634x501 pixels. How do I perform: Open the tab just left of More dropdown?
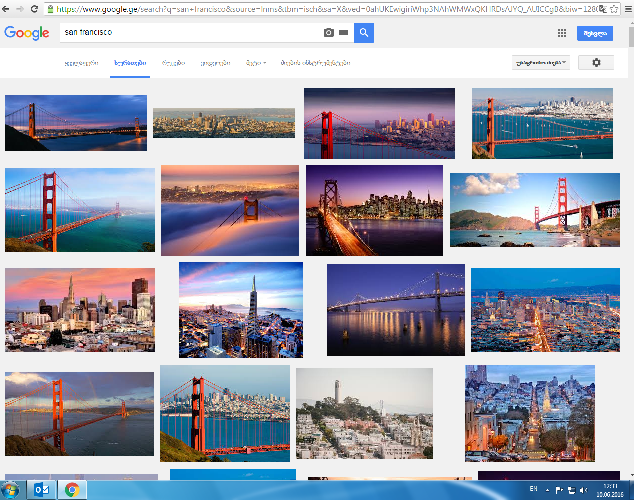(216, 63)
